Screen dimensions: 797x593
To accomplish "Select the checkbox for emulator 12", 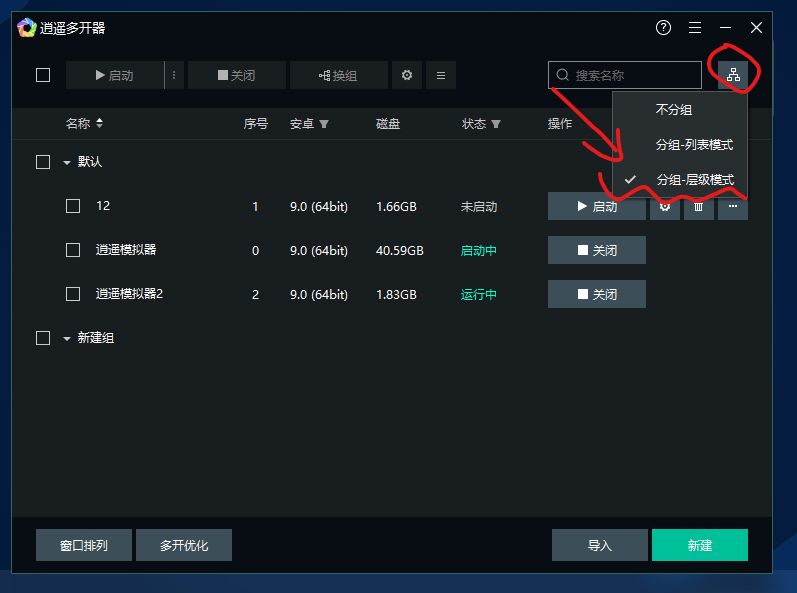I will click(73, 206).
